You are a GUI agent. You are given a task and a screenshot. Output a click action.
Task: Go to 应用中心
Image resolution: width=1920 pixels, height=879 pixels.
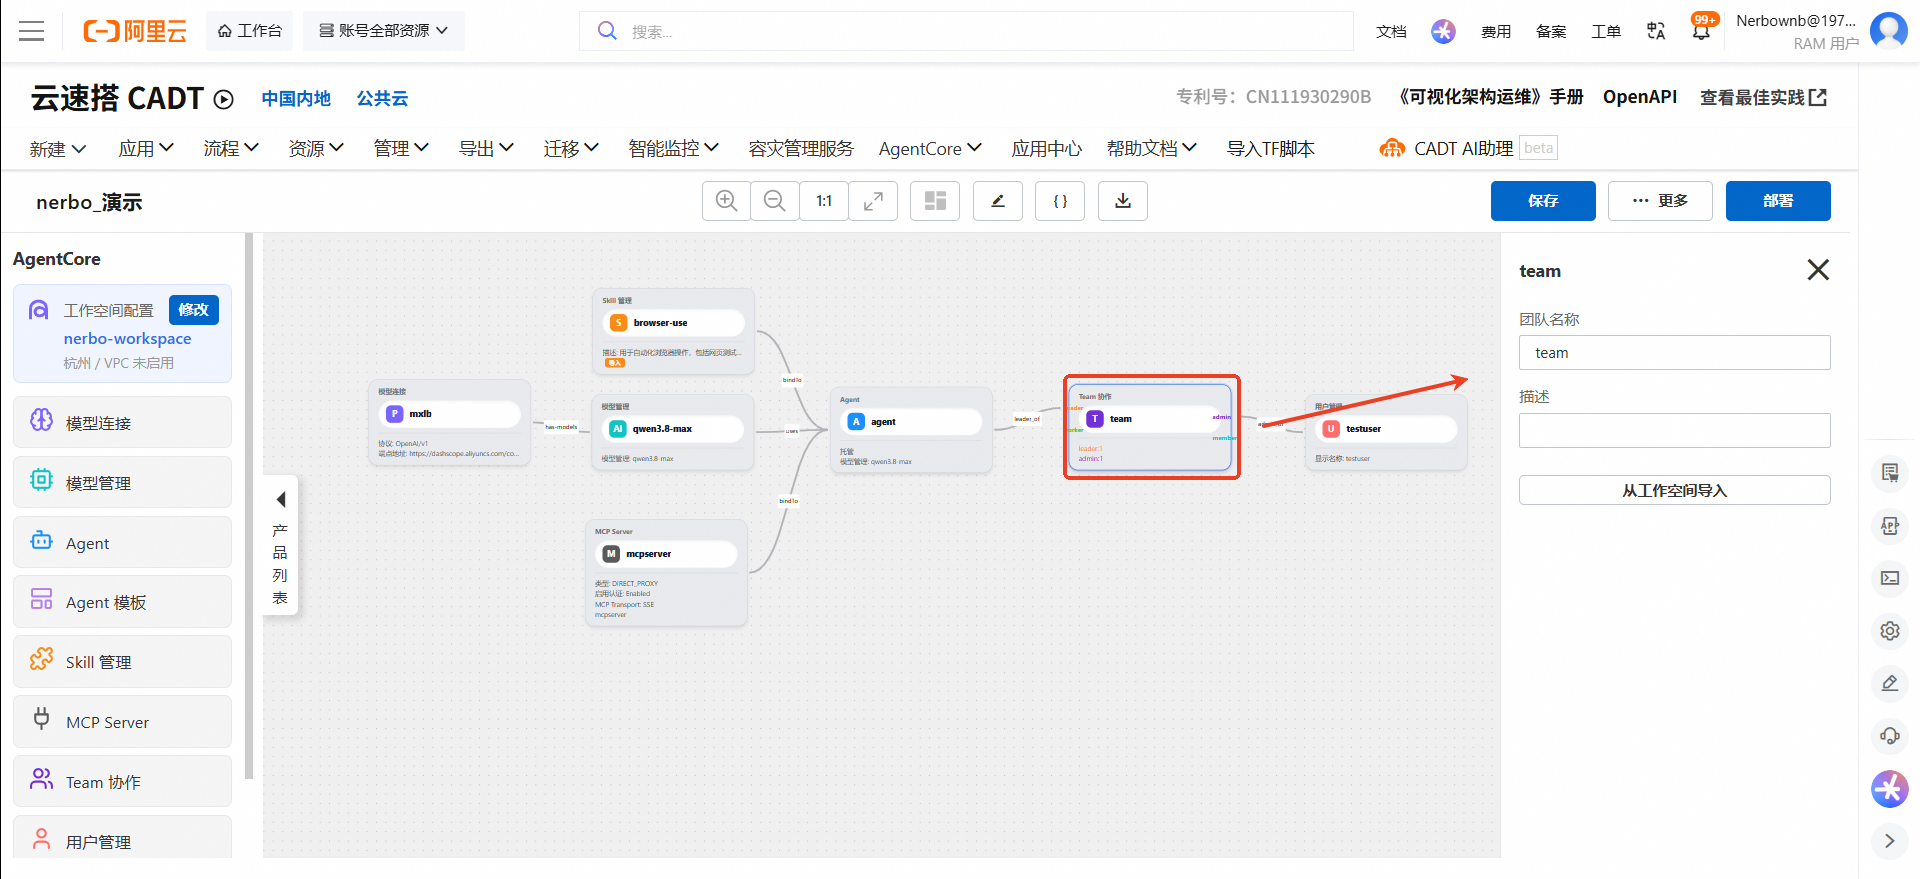[x=1046, y=149]
